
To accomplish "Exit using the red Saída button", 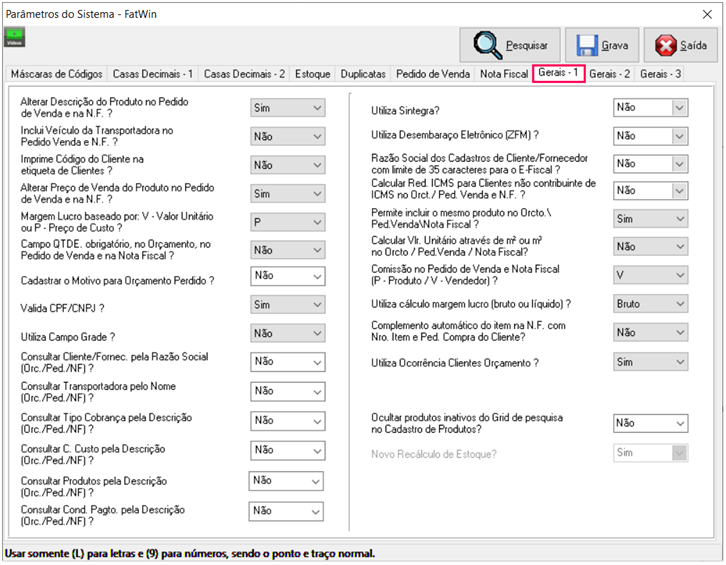I will click(680, 46).
